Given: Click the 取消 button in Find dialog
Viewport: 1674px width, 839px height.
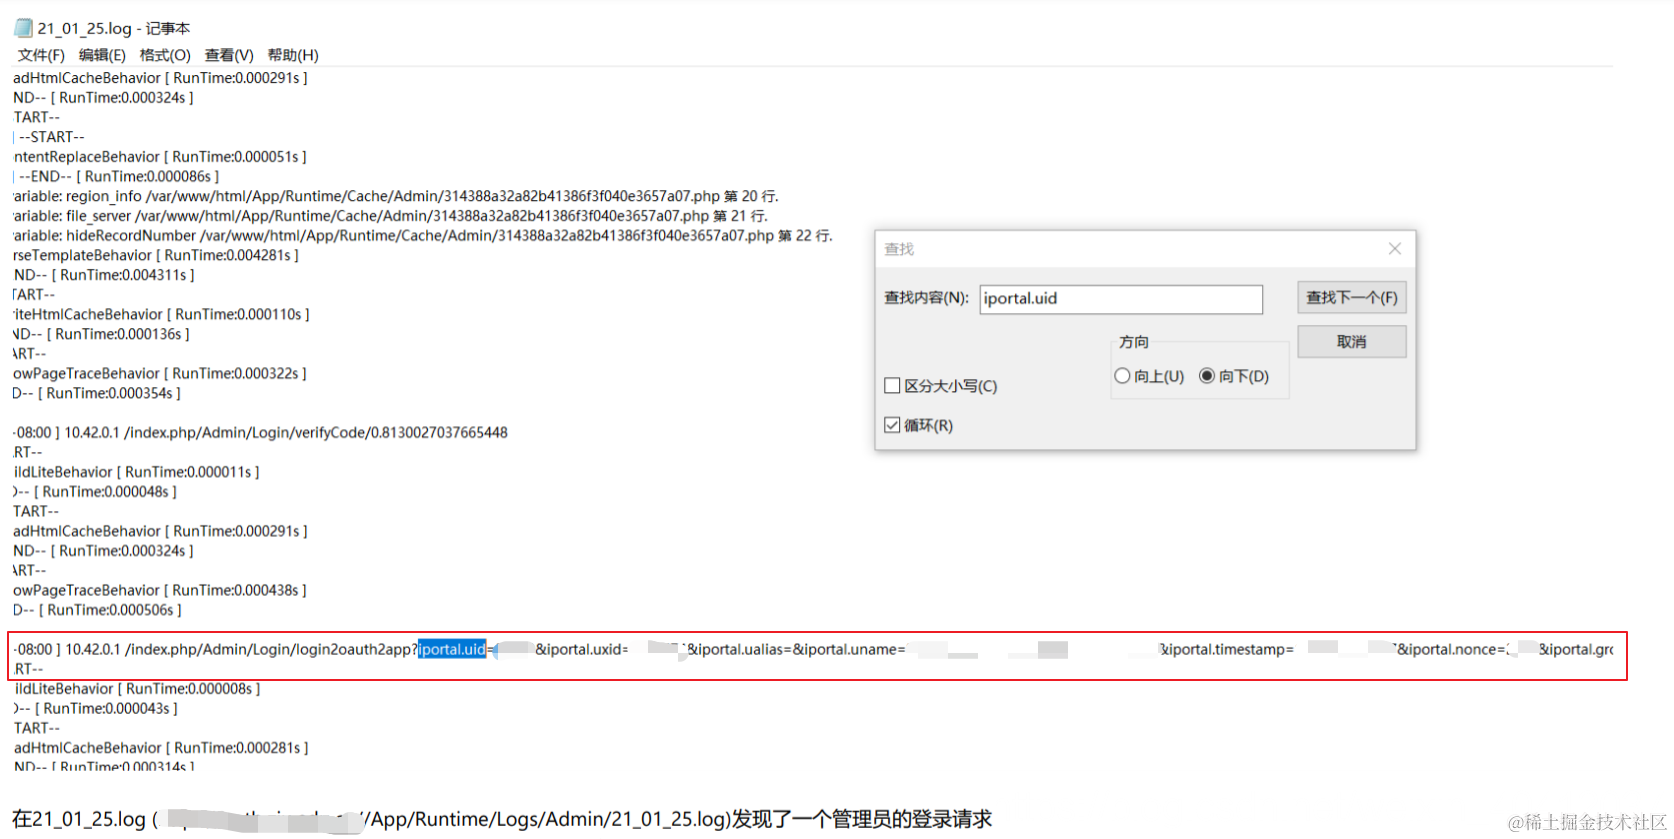Looking at the screenshot, I should [1352, 342].
